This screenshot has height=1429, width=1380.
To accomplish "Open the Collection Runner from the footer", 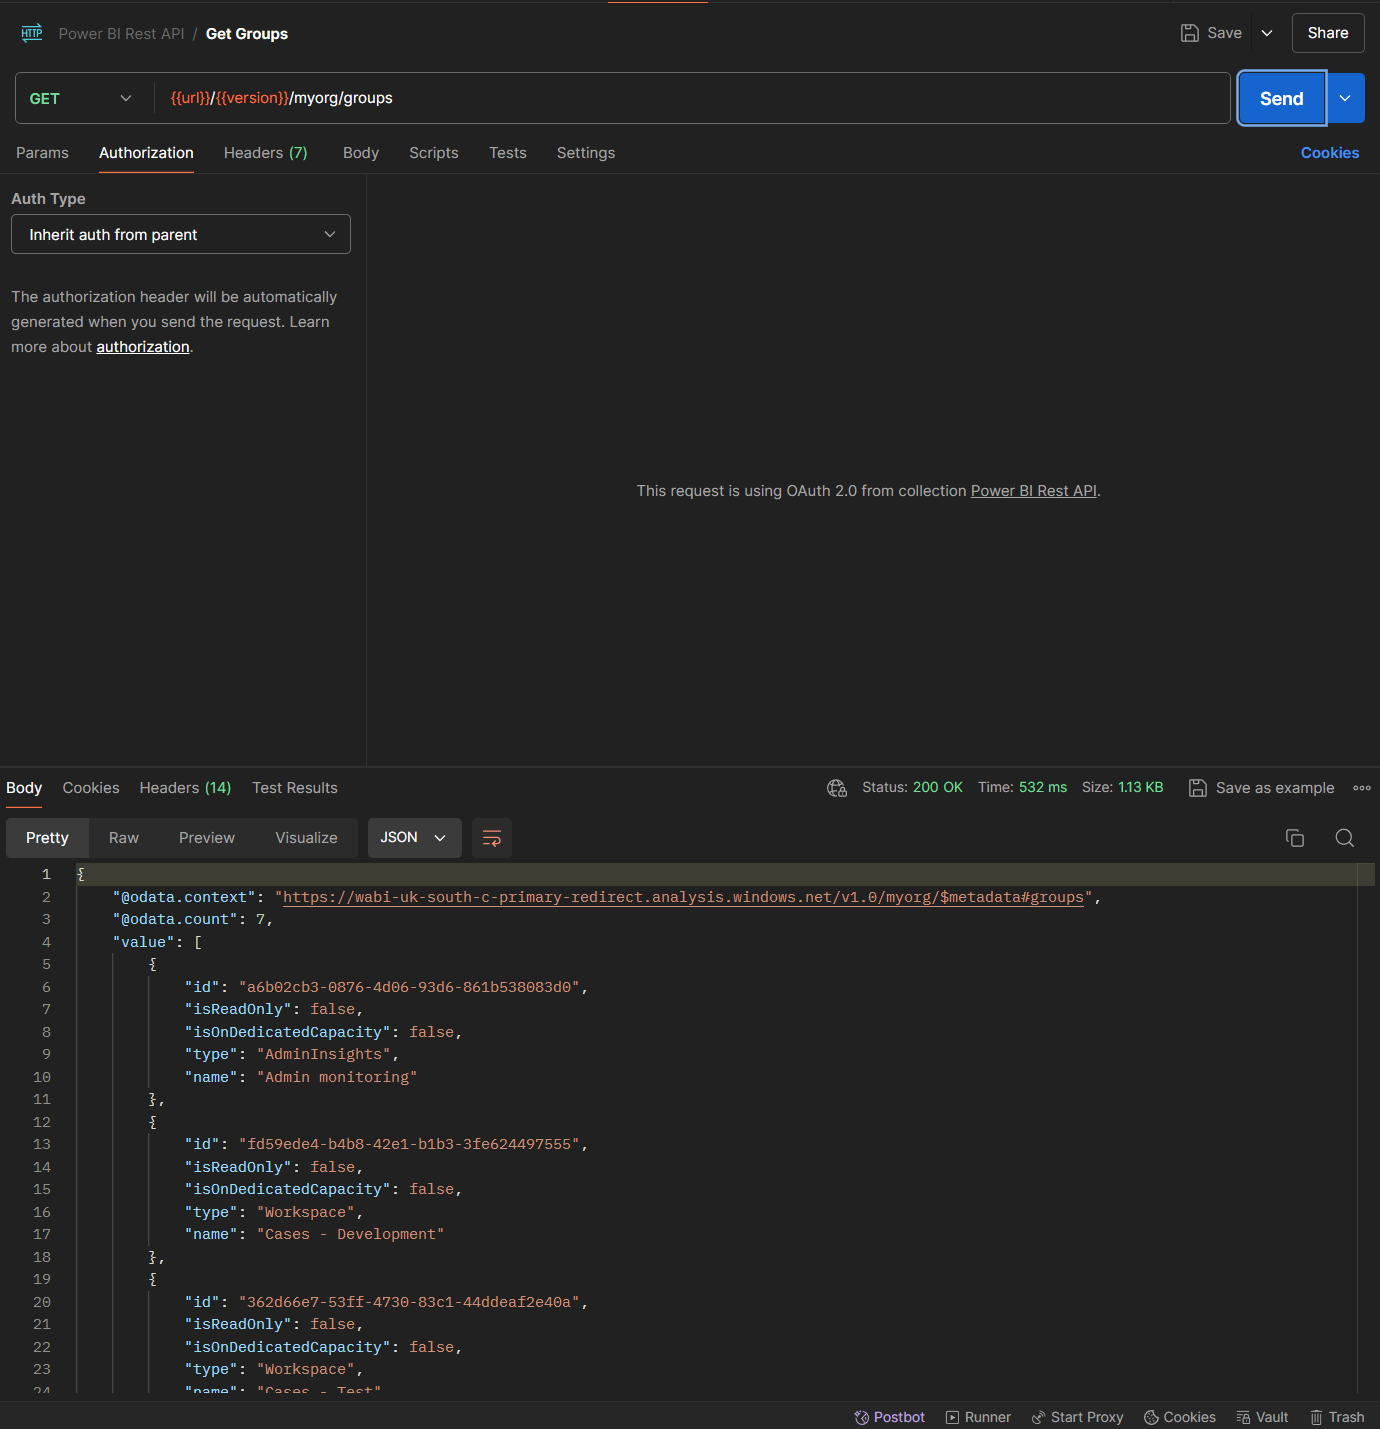I will [977, 1417].
